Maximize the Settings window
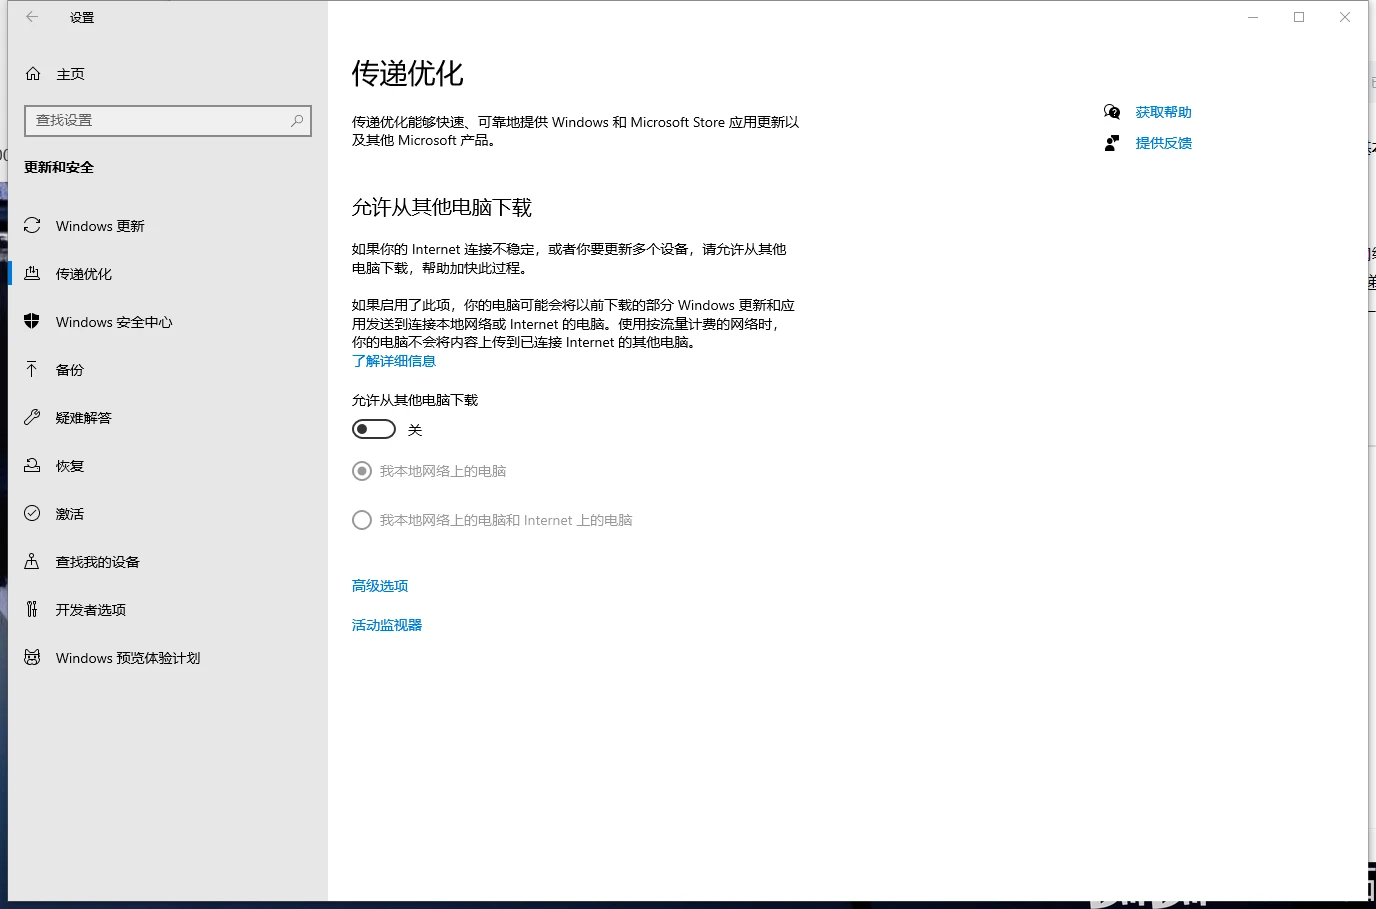The width and height of the screenshot is (1376, 909). click(1299, 17)
